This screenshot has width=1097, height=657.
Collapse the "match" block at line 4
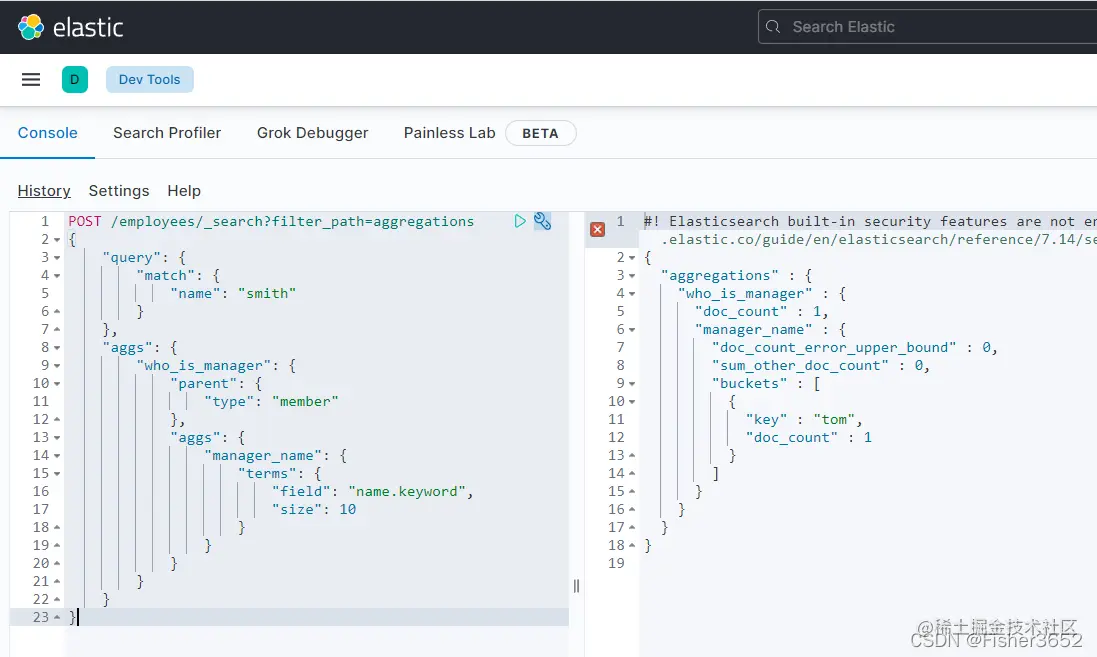[x=57, y=276]
